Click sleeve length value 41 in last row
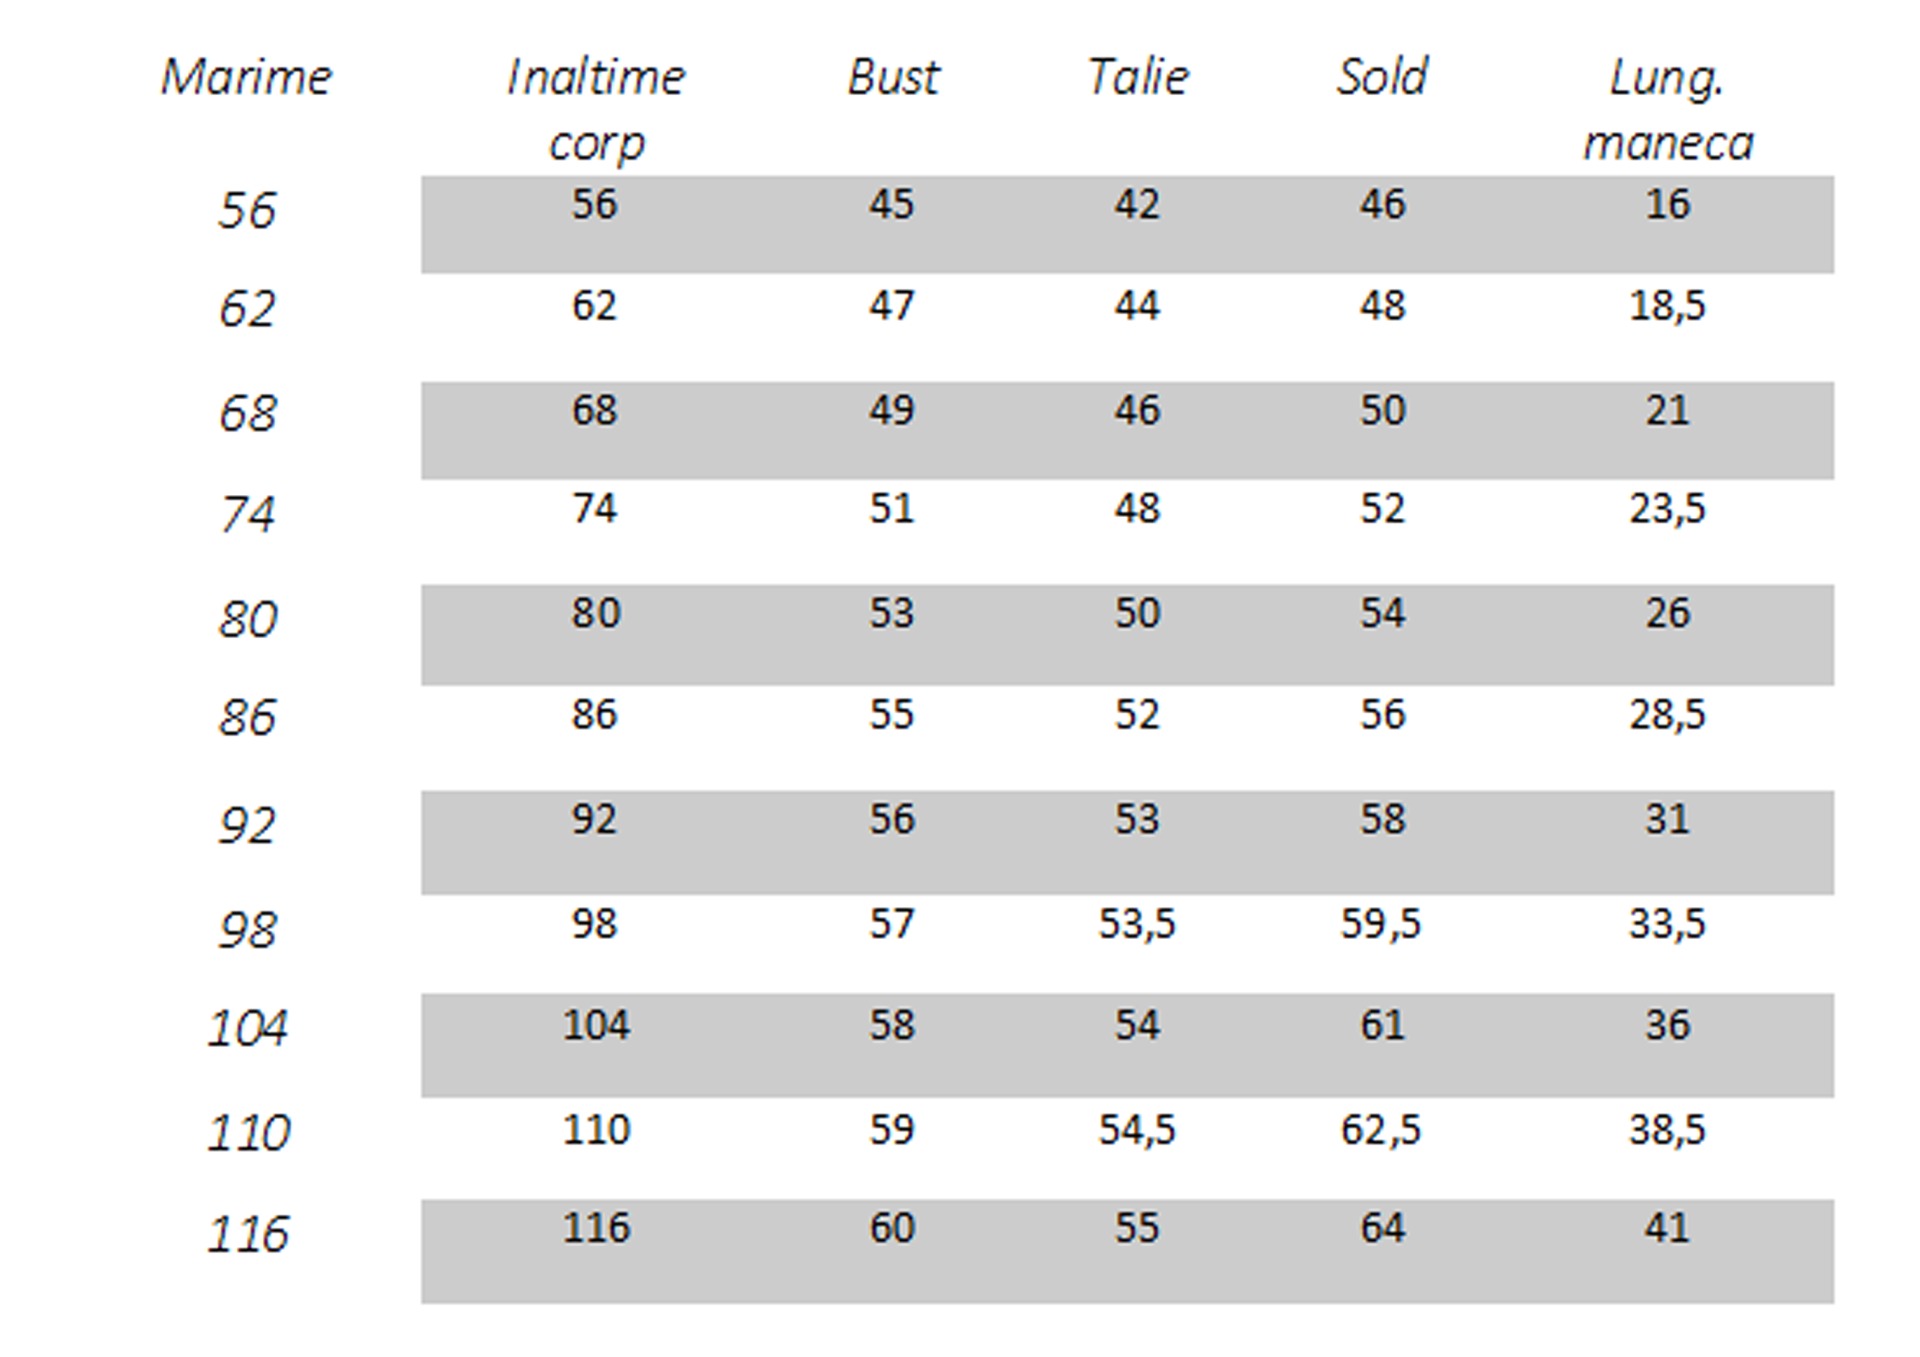 tap(1667, 1228)
